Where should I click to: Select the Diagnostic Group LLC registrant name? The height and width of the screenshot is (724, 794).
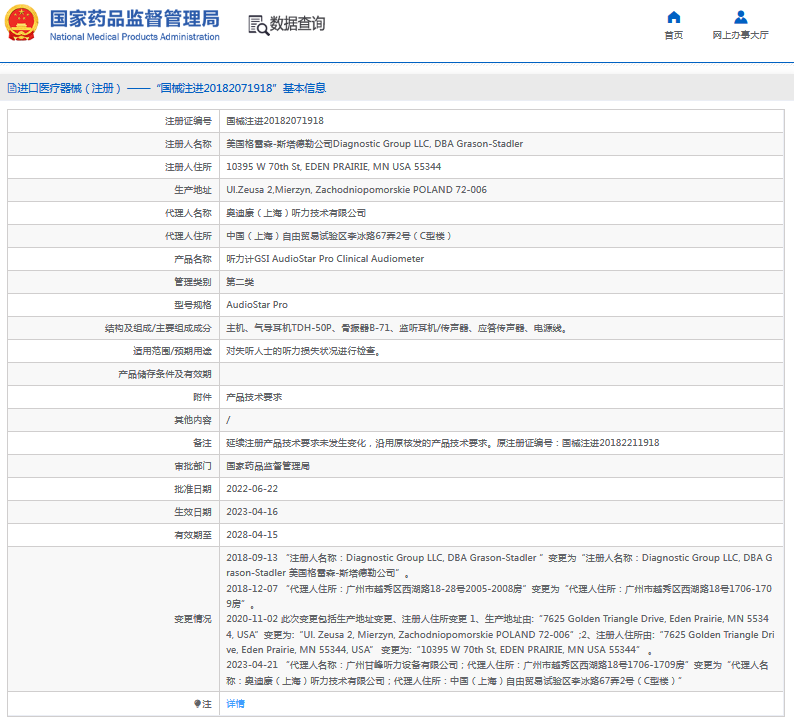375,144
